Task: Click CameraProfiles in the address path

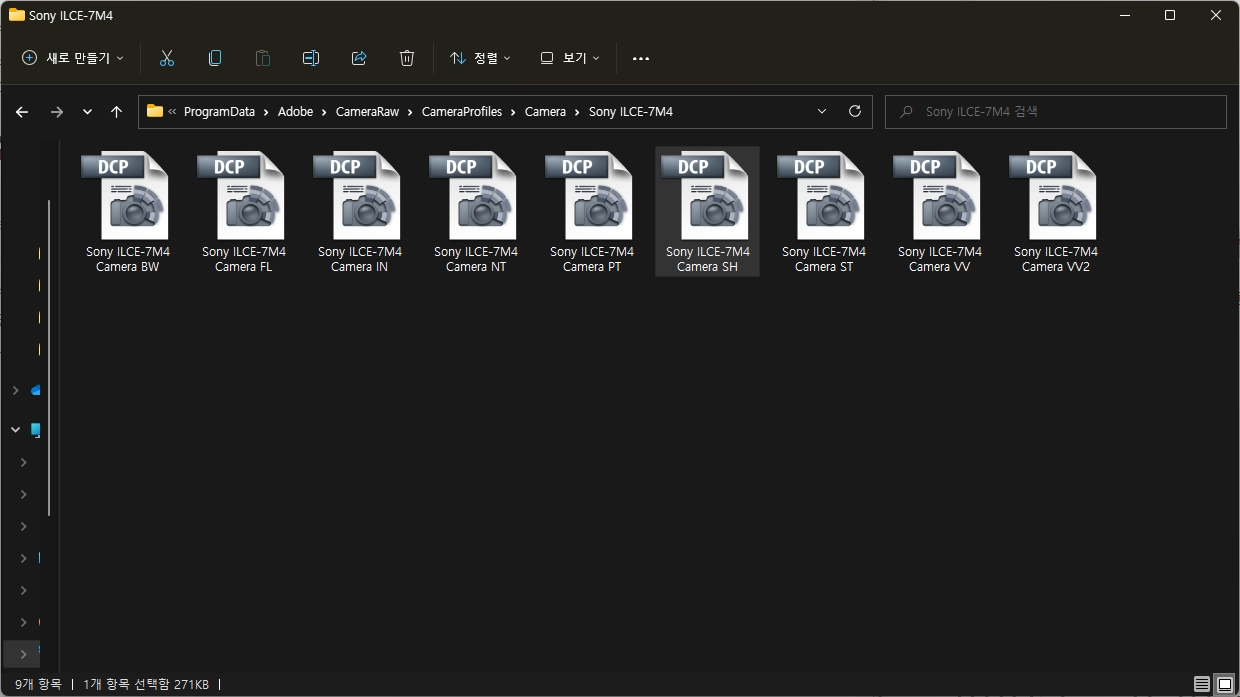Action: click(x=462, y=112)
